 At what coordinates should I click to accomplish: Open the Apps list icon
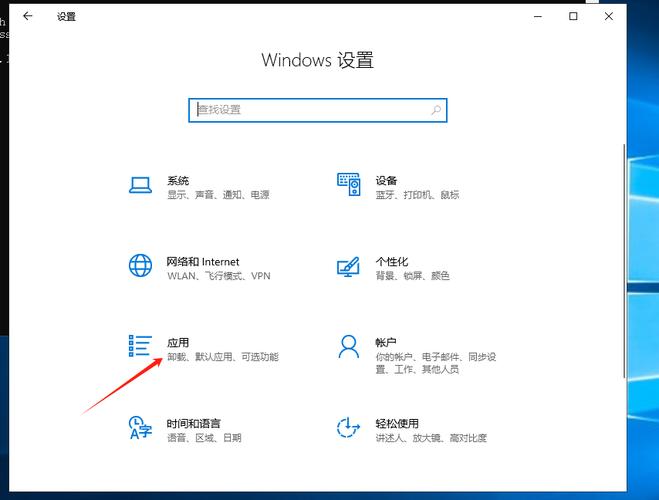[140, 346]
